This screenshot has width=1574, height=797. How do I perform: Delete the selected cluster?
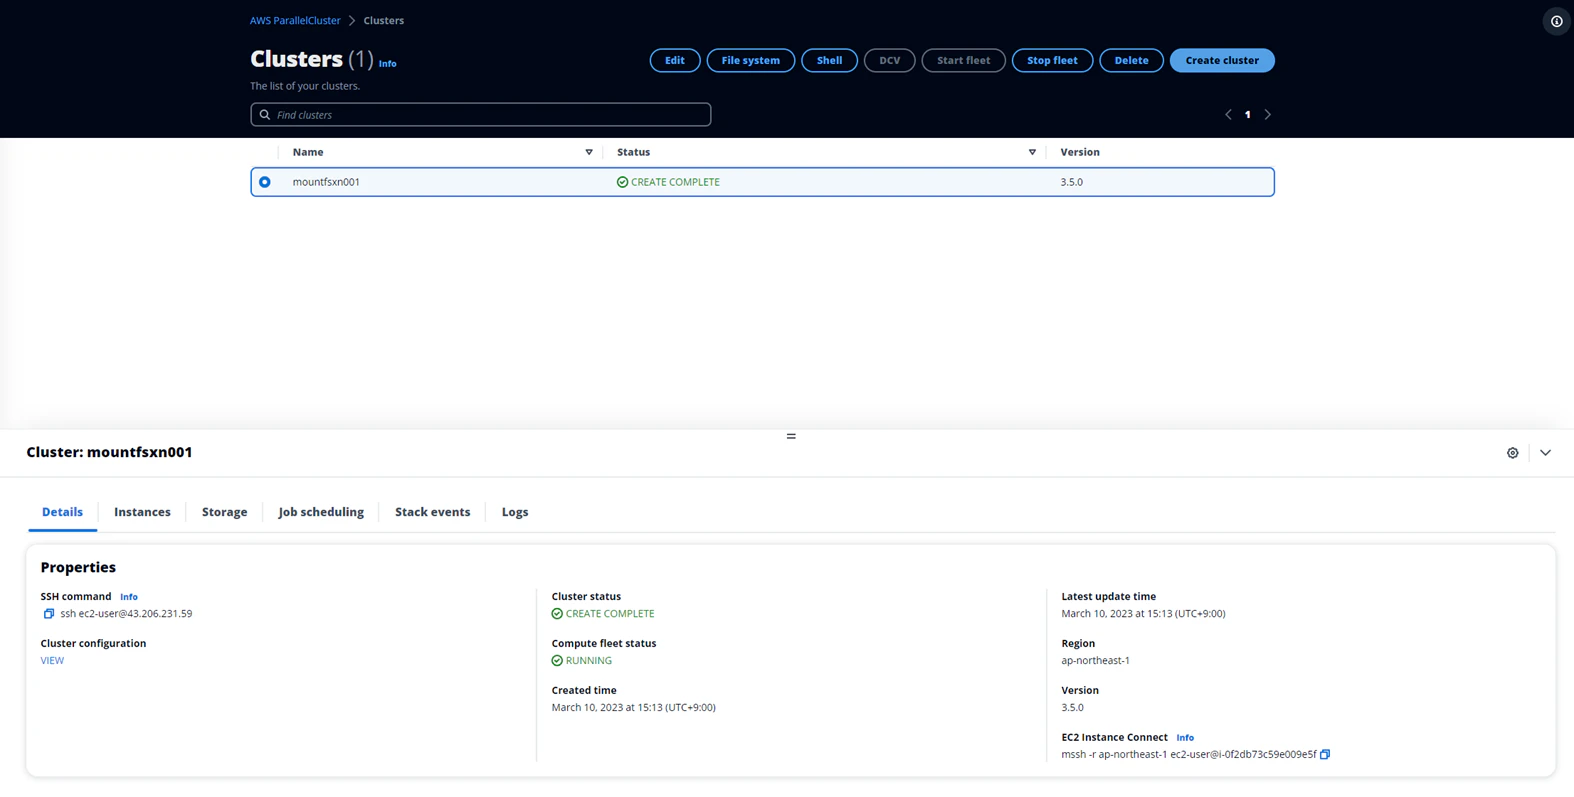tap(1131, 60)
